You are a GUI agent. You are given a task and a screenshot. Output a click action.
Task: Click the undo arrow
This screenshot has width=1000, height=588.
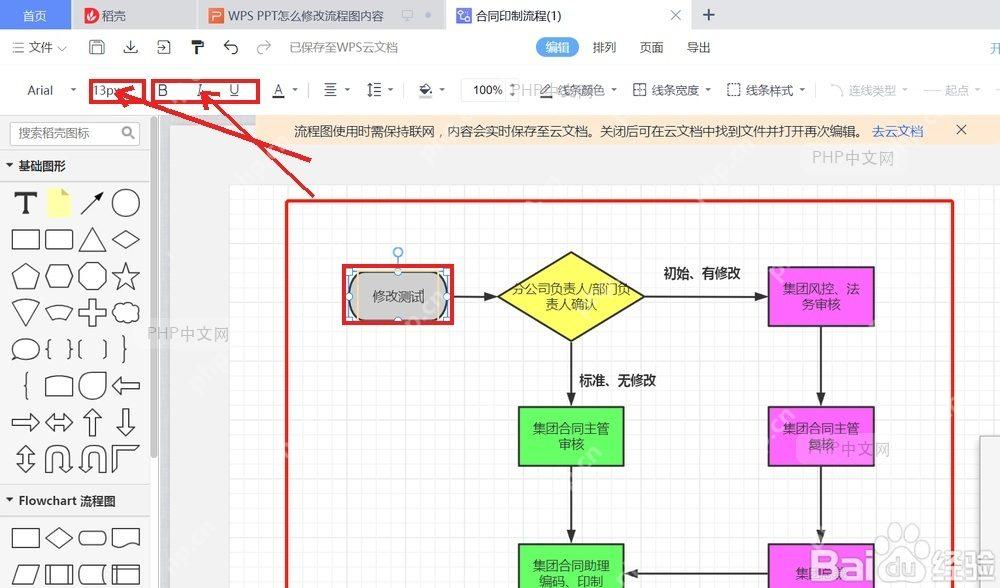click(x=231, y=47)
